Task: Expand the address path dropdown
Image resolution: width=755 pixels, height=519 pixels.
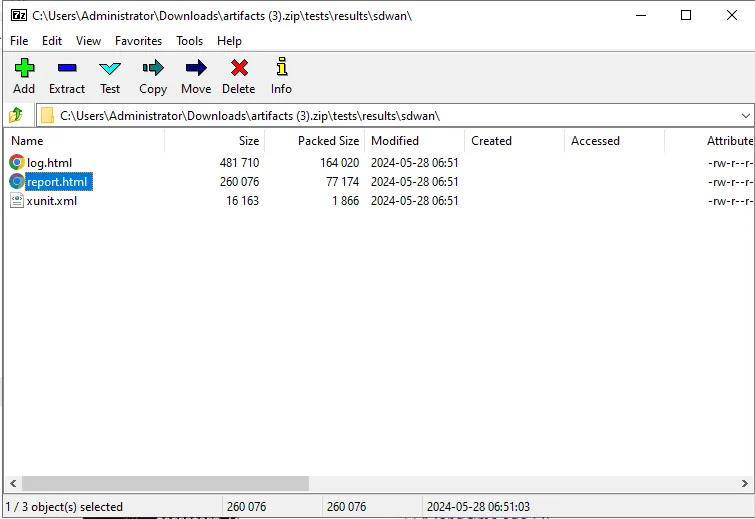Action: (745, 115)
